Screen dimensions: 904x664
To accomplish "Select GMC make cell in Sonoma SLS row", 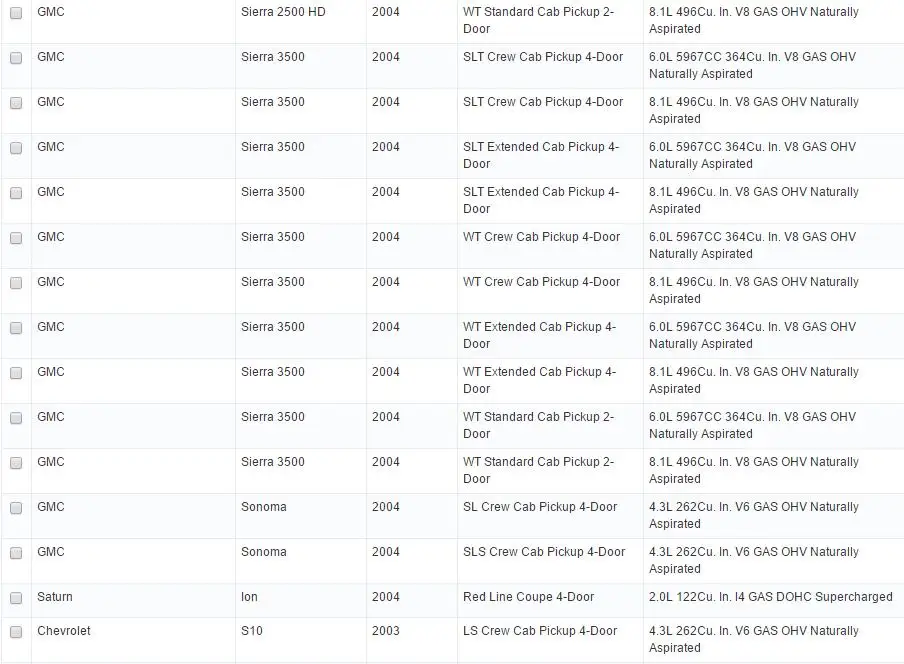I will (133, 561).
